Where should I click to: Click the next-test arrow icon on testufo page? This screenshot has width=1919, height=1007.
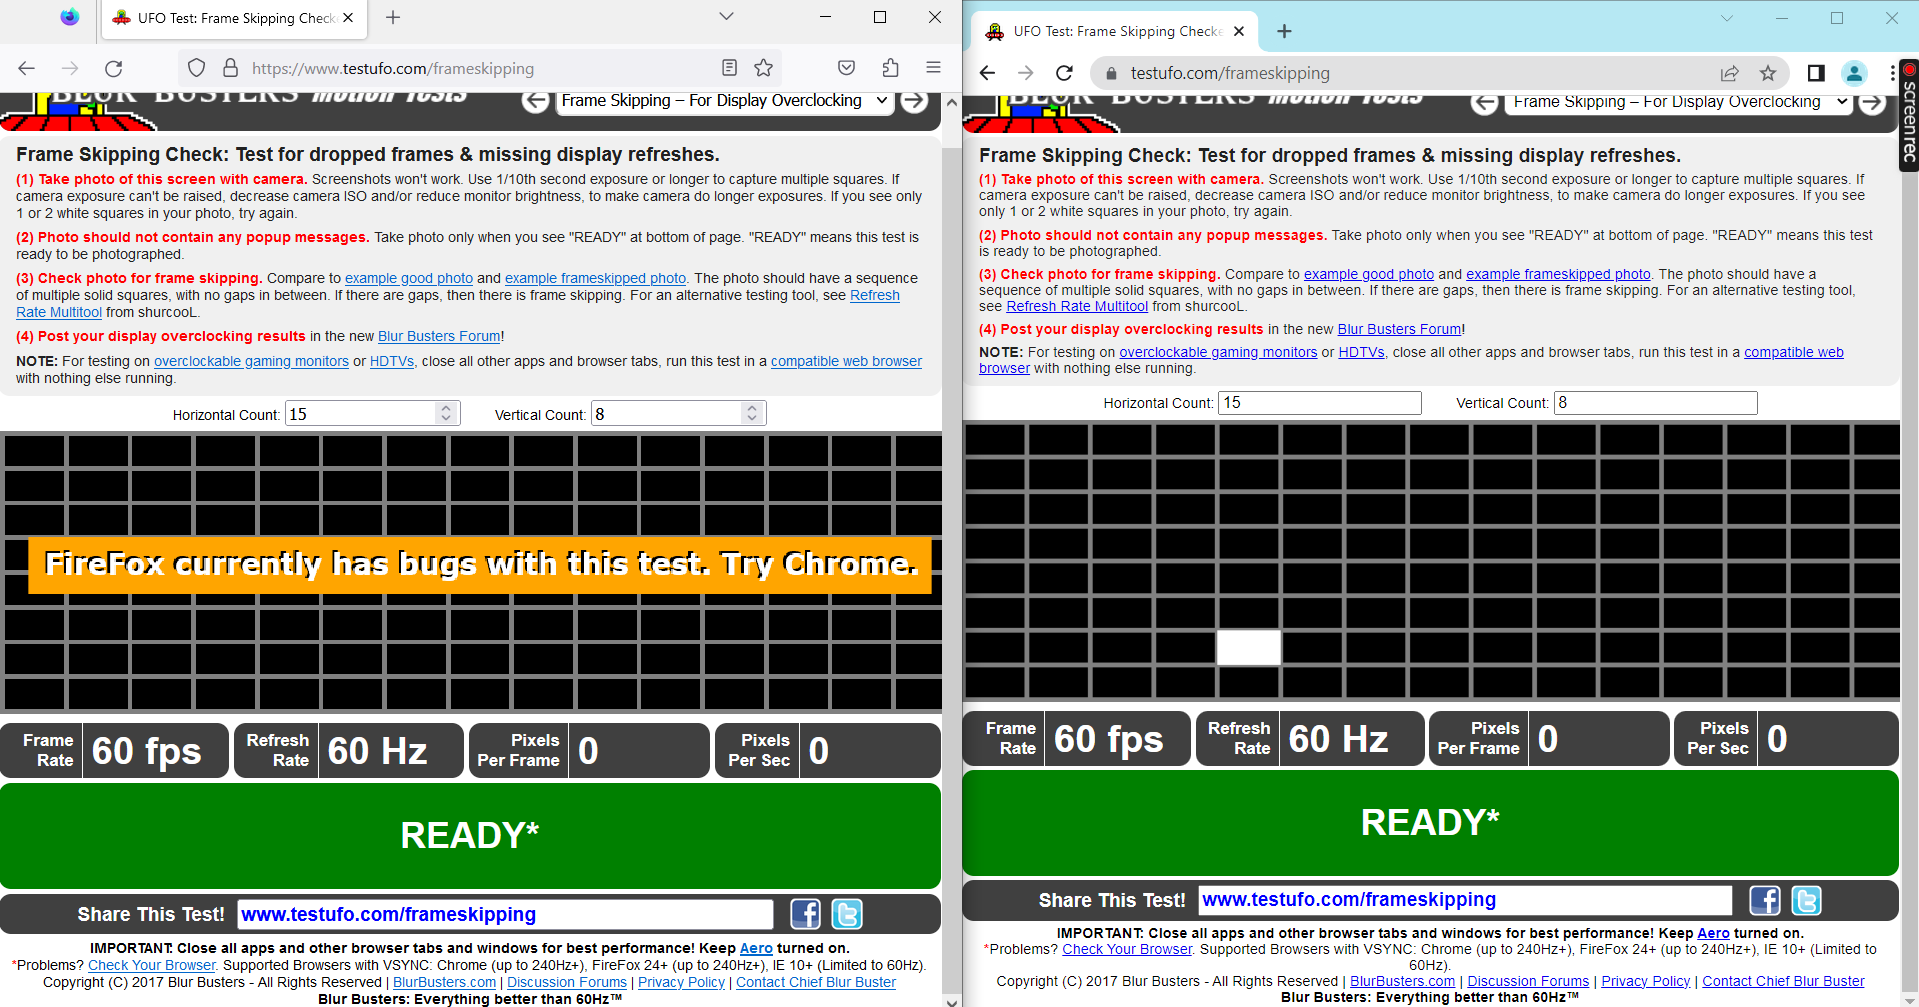914,100
